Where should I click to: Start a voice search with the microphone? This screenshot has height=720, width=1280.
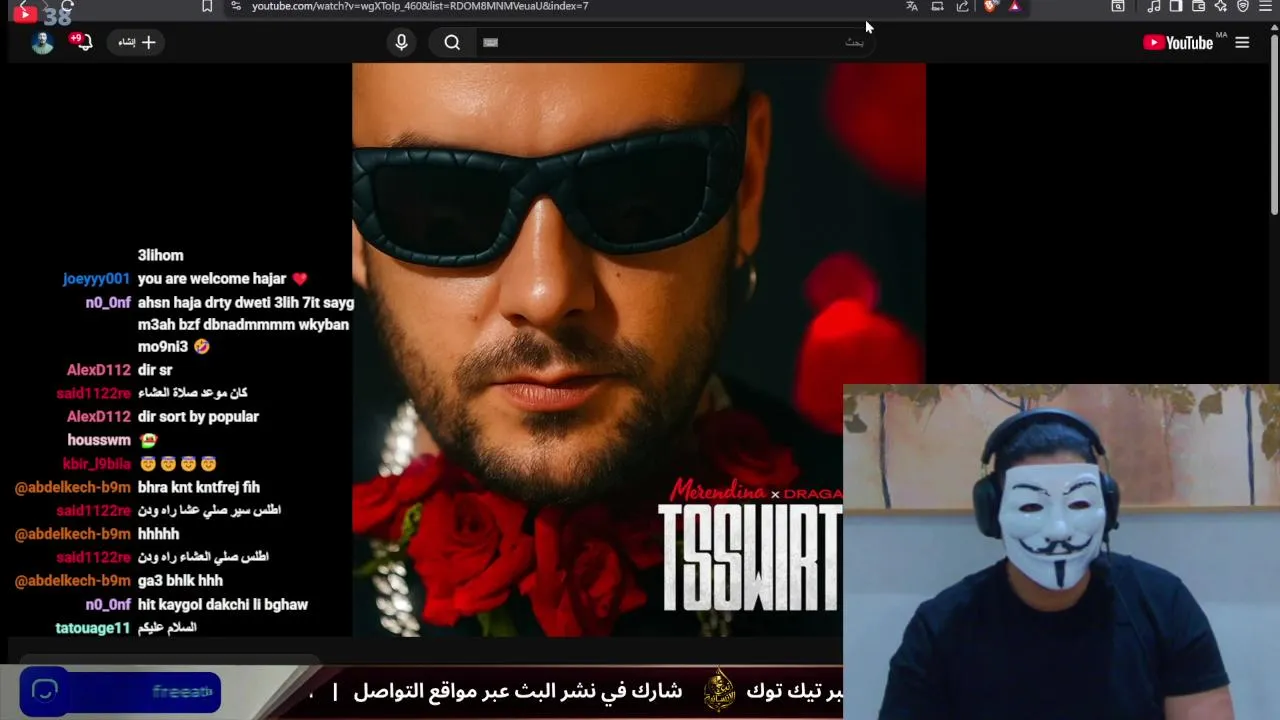click(401, 42)
